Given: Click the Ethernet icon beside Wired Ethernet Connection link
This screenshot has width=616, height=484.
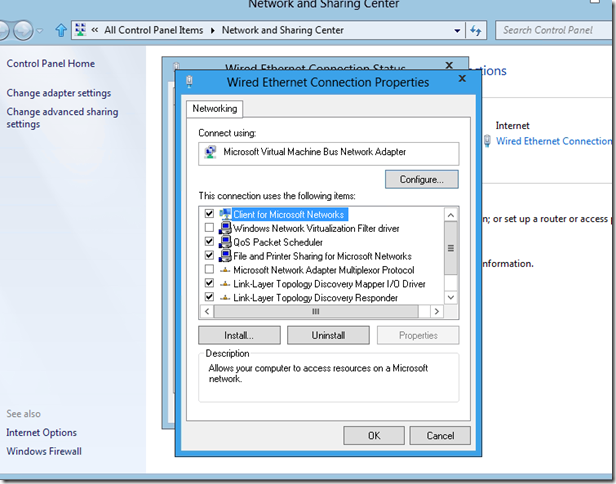Looking at the screenshot, I should pos(487,141).
